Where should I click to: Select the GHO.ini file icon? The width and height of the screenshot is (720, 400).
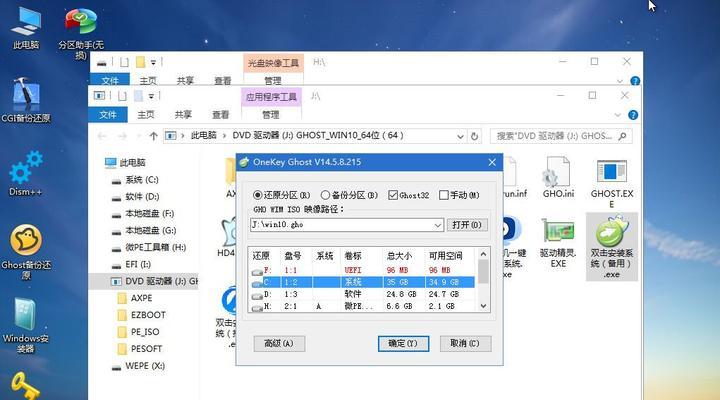(558, 177)
